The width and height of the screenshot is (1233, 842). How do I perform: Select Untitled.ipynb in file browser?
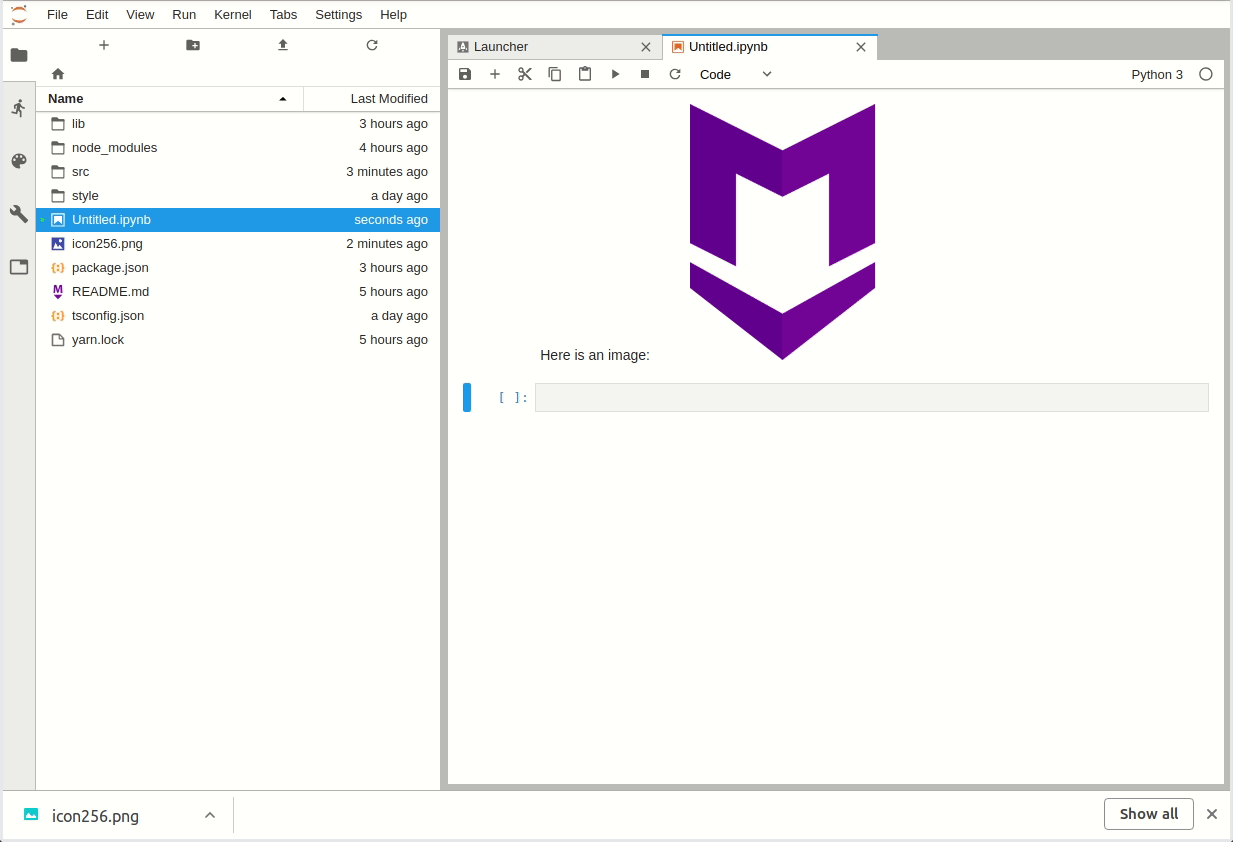[238, 220]
